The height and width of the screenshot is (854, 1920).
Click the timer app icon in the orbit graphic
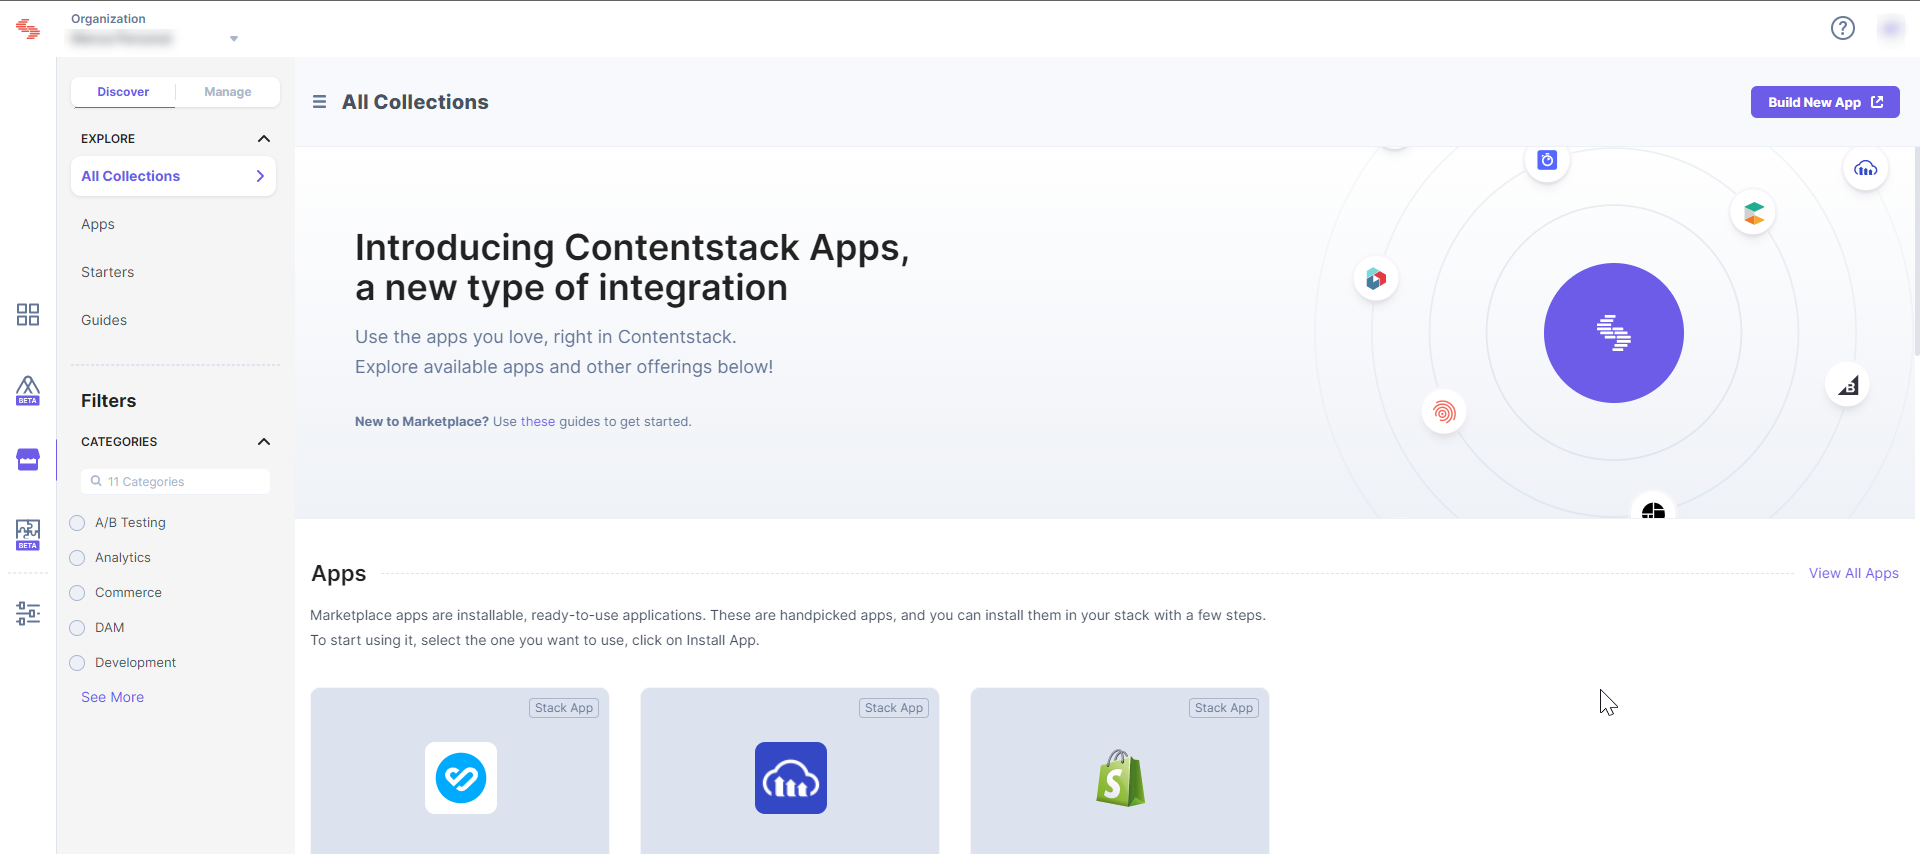pos(1547,160)
